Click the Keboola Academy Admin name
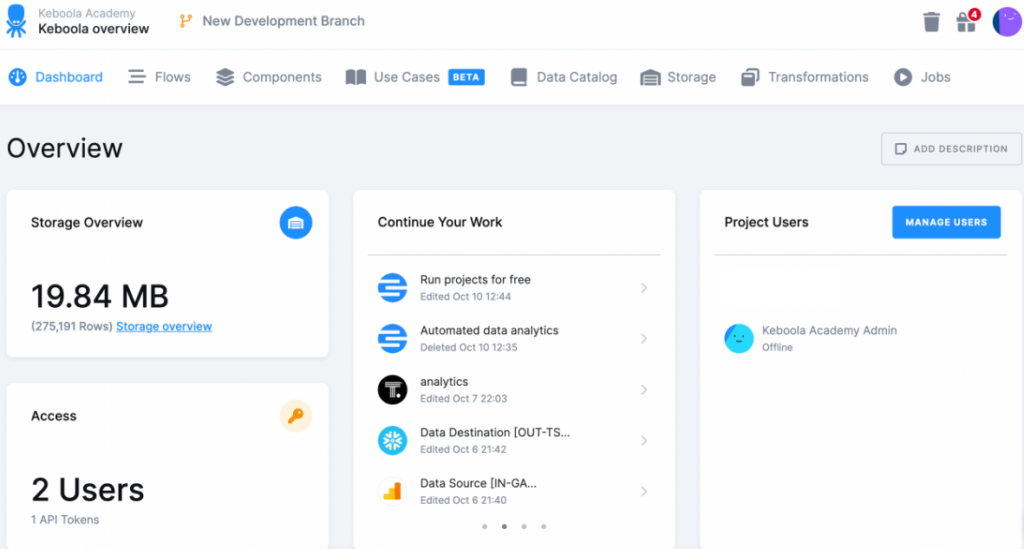This screenshot has width=1024, height=549. tap(829, 330)
